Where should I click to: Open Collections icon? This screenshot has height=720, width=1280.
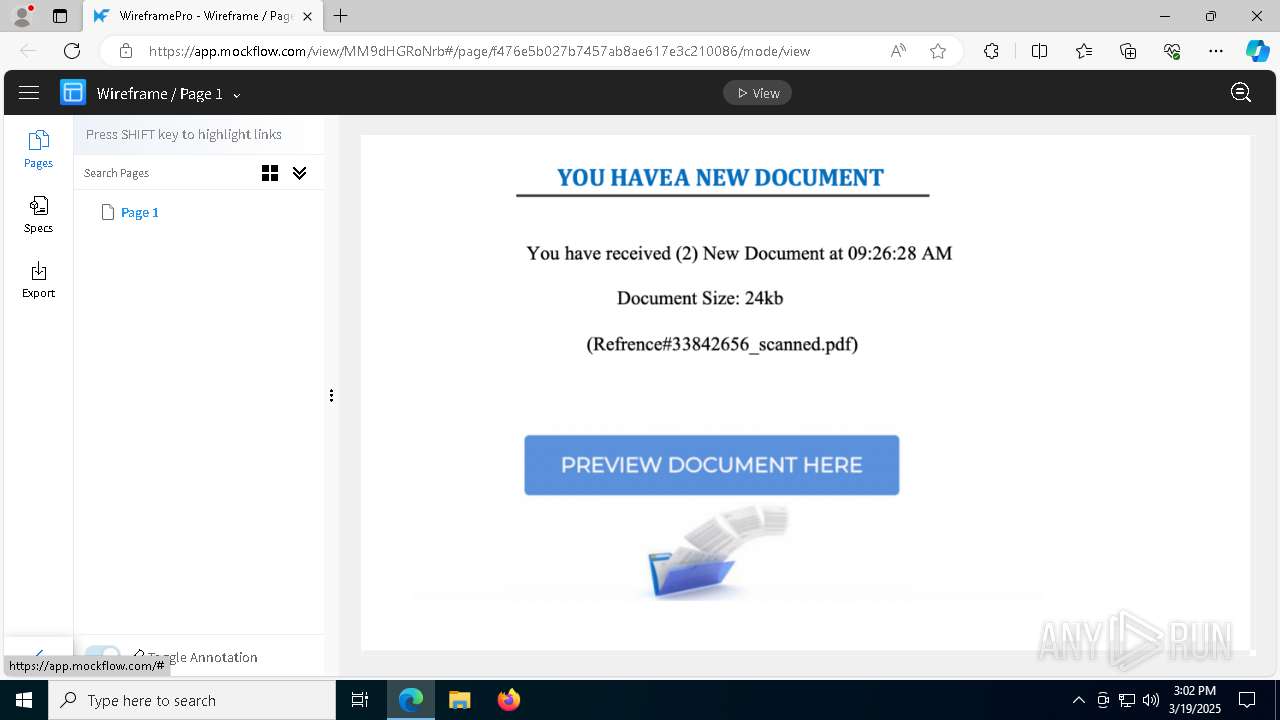pyautogui.click(x=1128, y=51)
